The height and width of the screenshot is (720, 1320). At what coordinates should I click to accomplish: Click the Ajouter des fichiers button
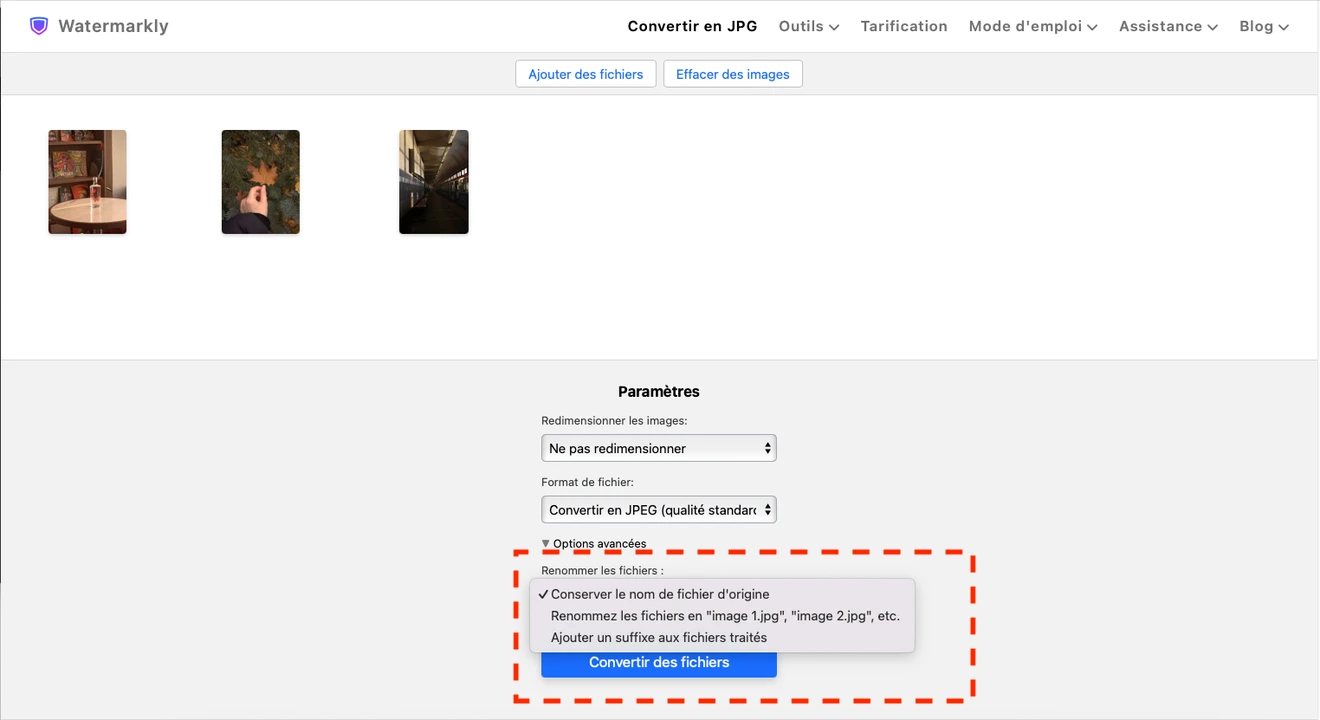585,73
